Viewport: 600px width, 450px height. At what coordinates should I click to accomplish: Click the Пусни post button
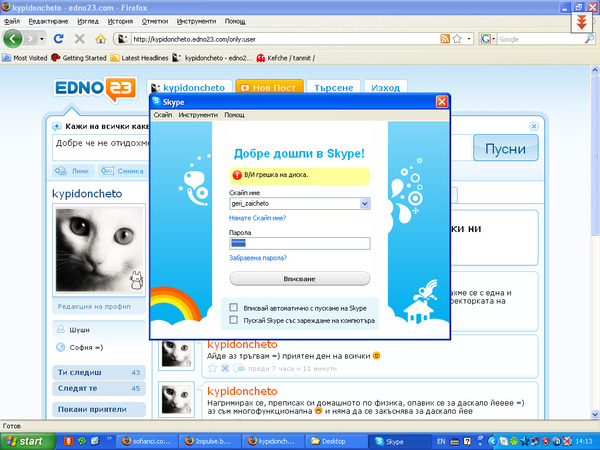click(x=505, y=148)
